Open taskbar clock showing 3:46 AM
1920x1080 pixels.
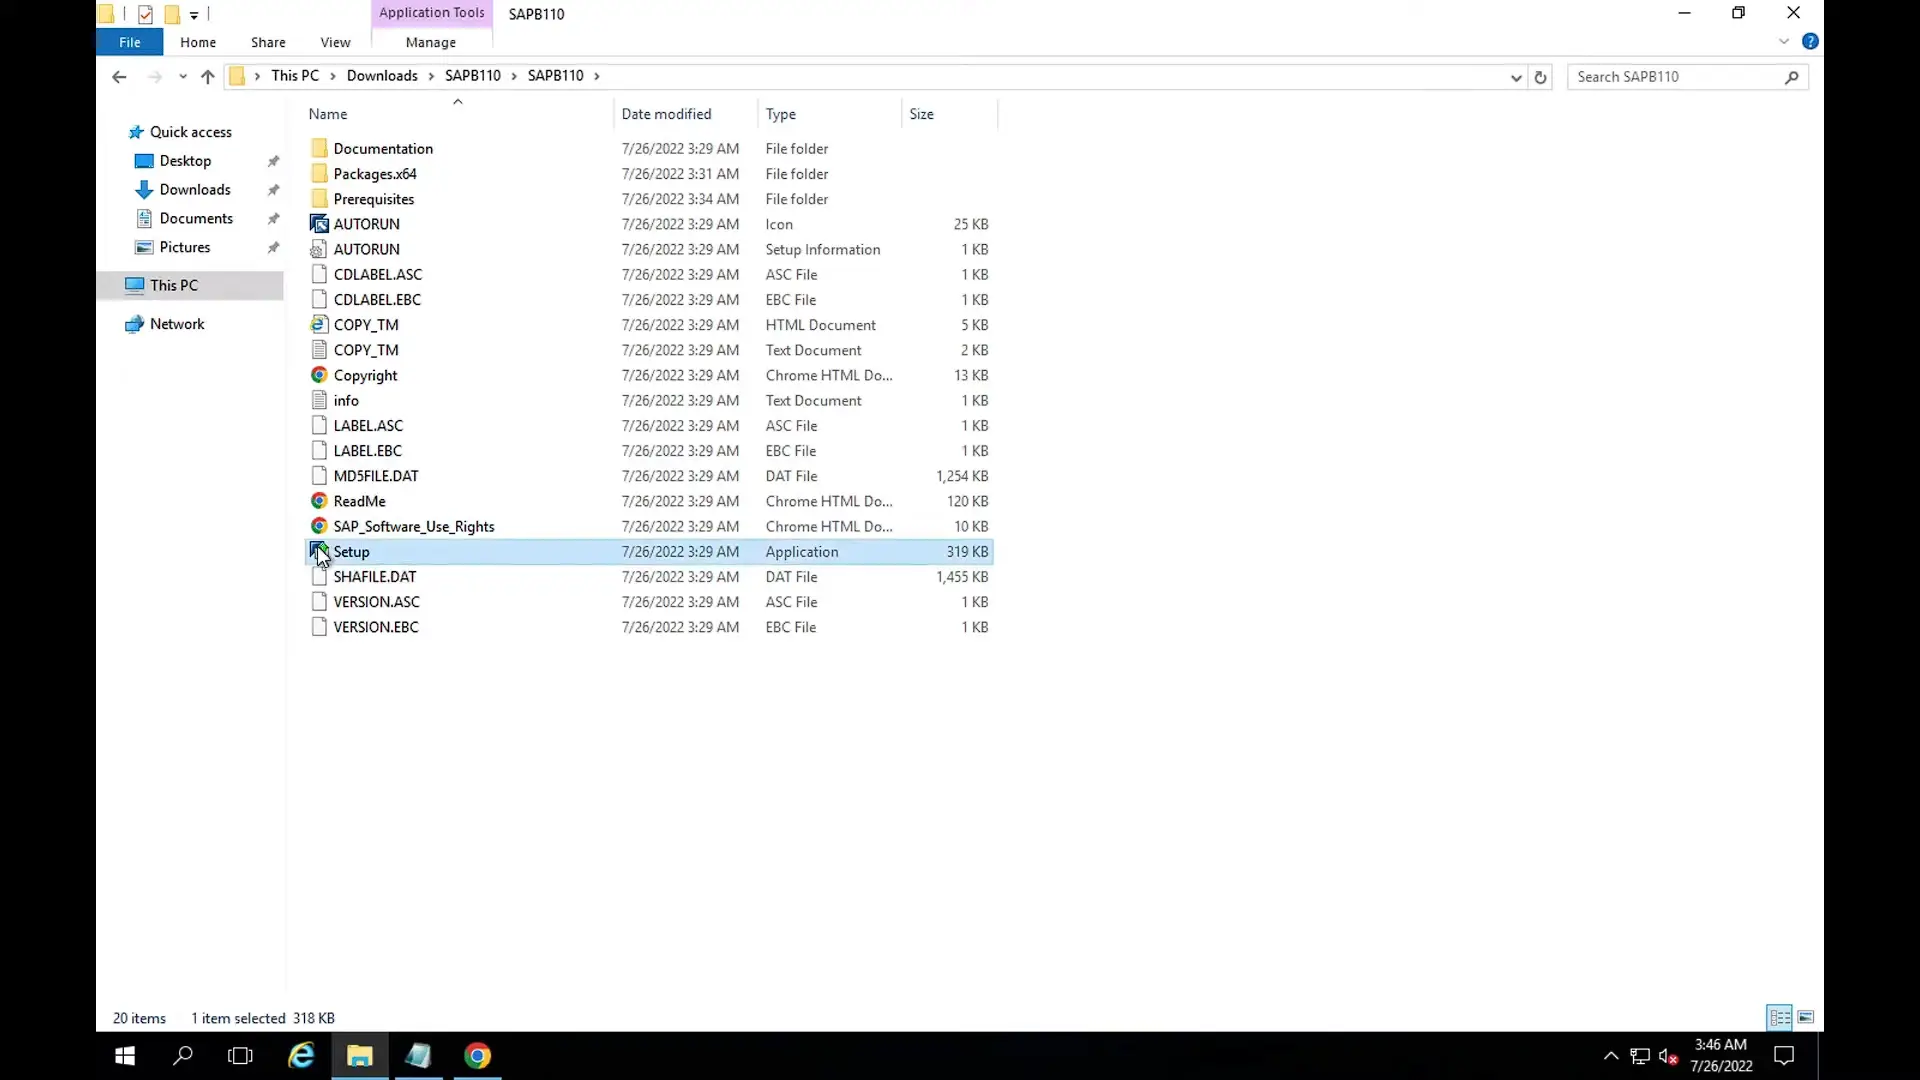[x=1721, y=1056]
